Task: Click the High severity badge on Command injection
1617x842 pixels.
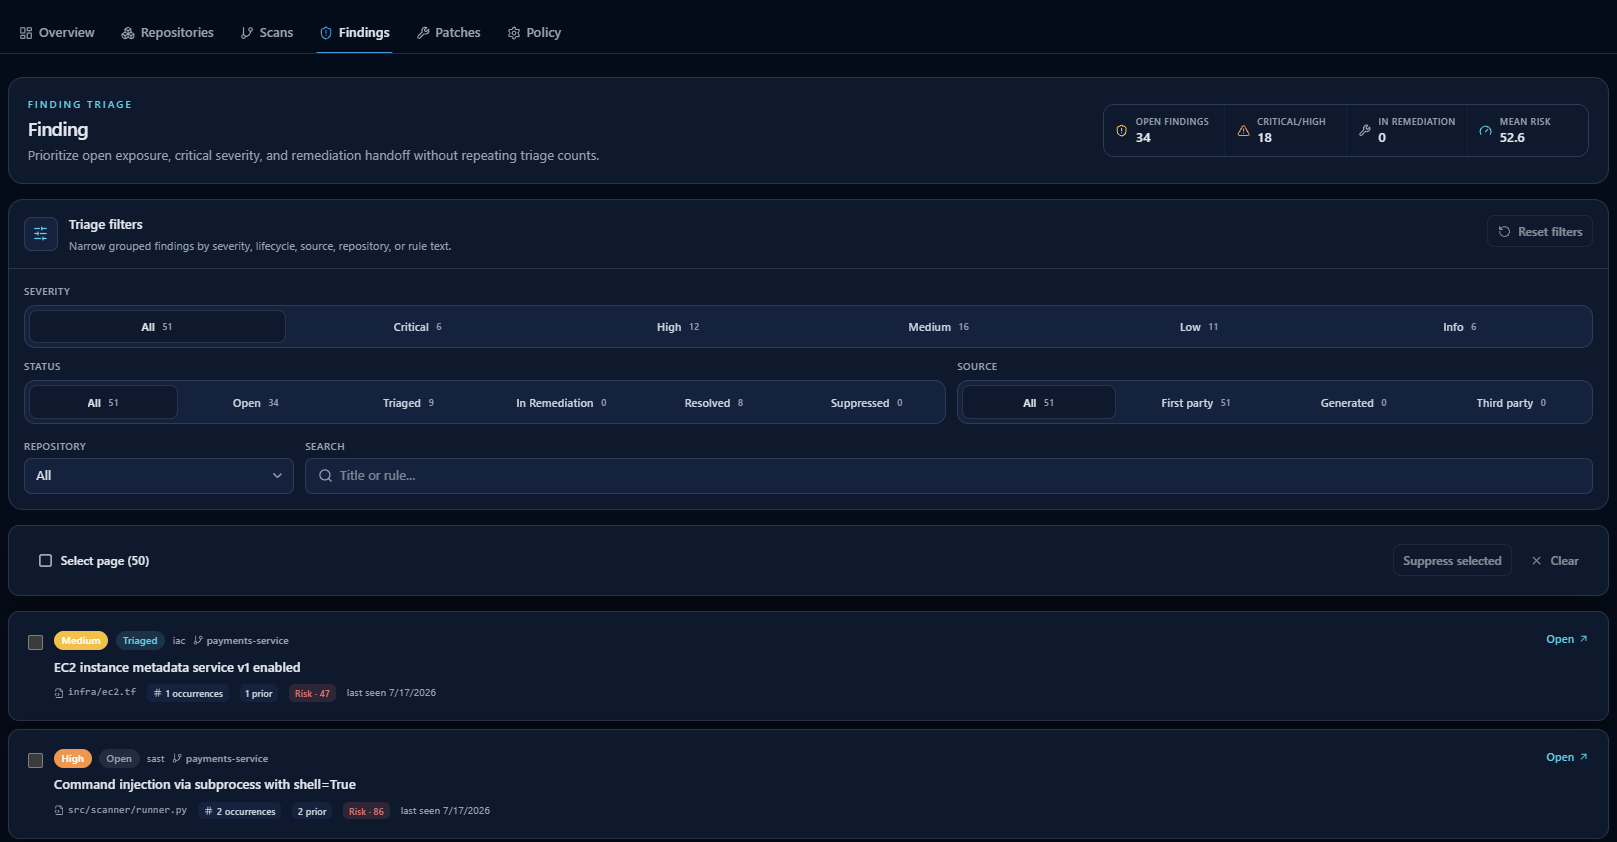Action: (x=73, y=759)
